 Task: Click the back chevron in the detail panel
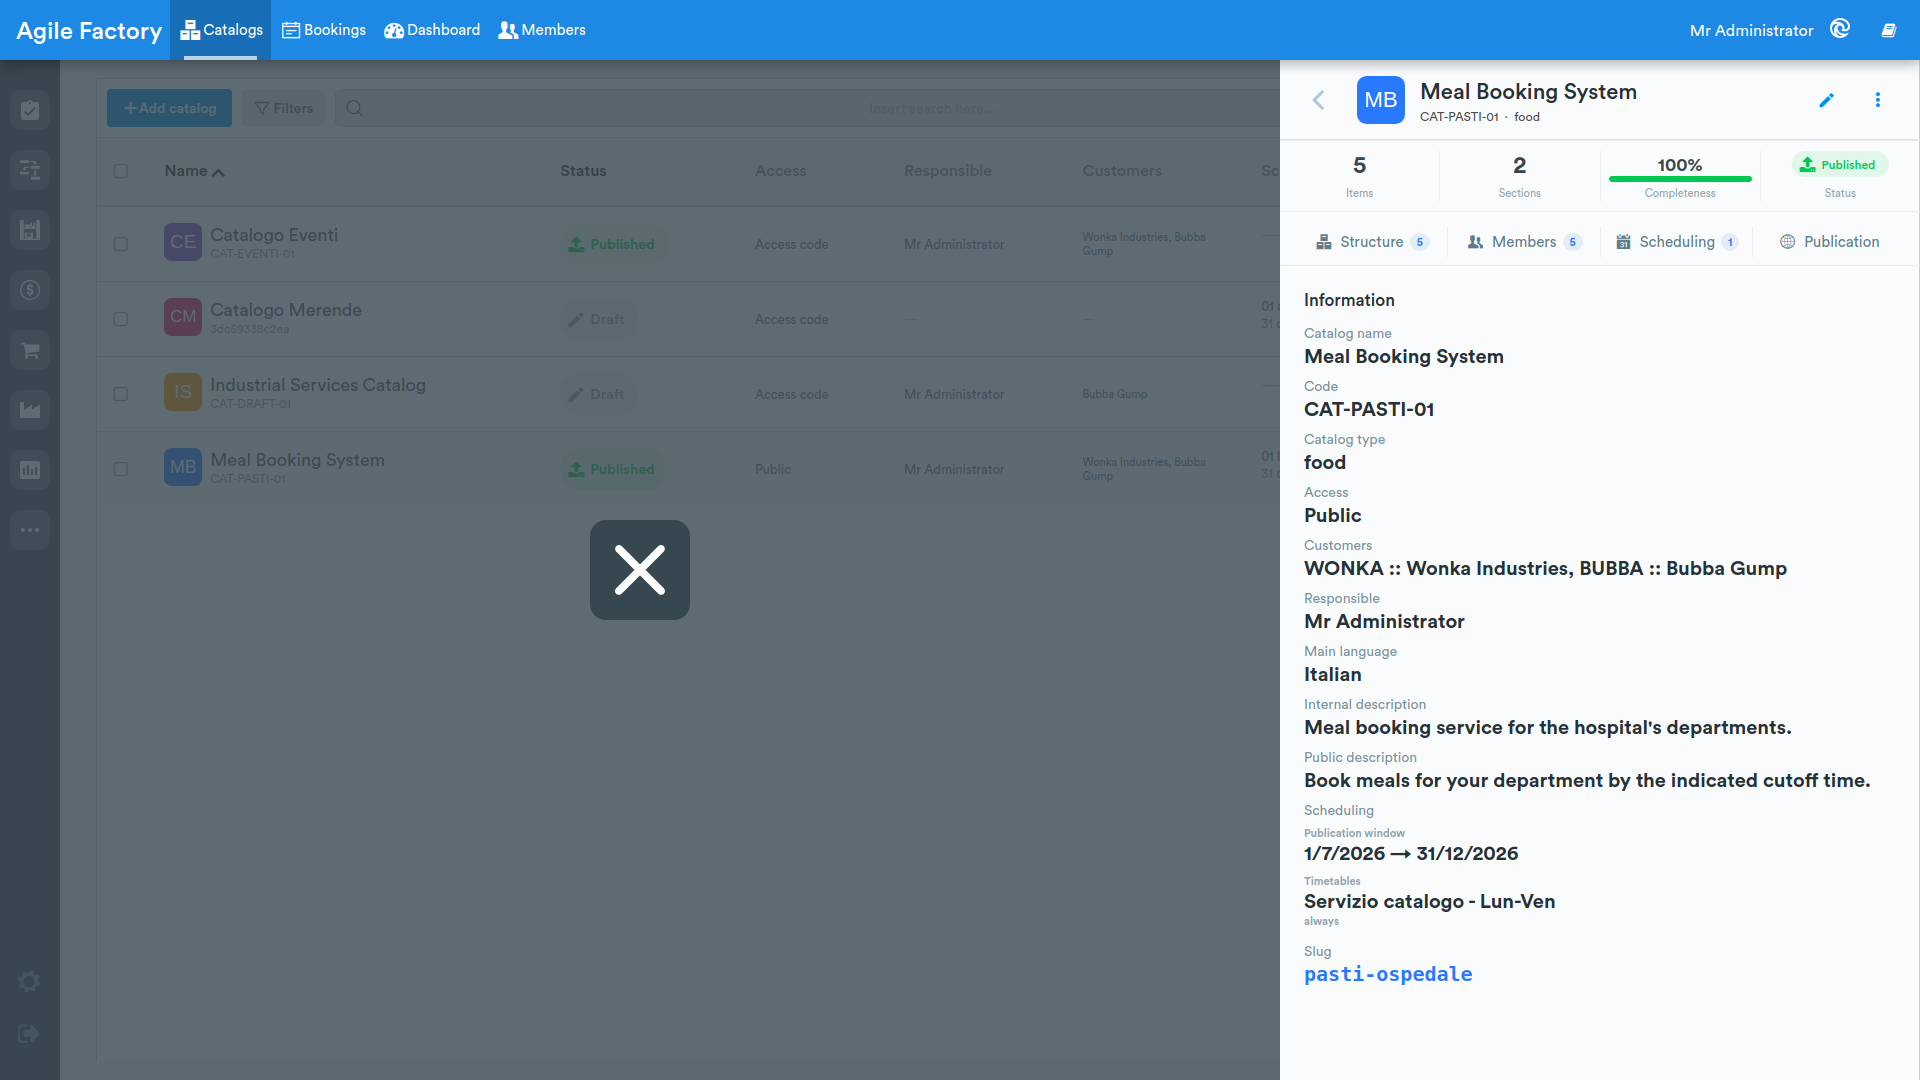(1318, 100)
